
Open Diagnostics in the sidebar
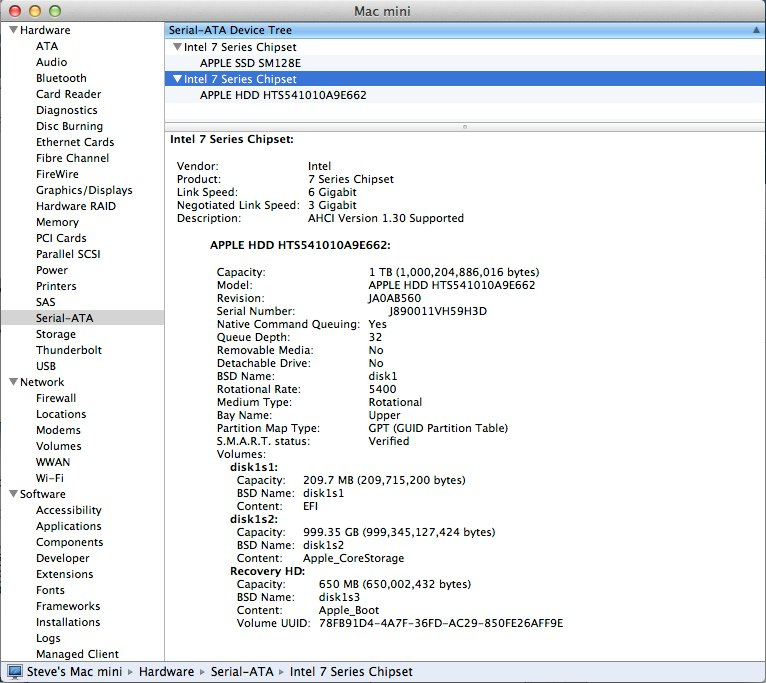click(66, 110)
